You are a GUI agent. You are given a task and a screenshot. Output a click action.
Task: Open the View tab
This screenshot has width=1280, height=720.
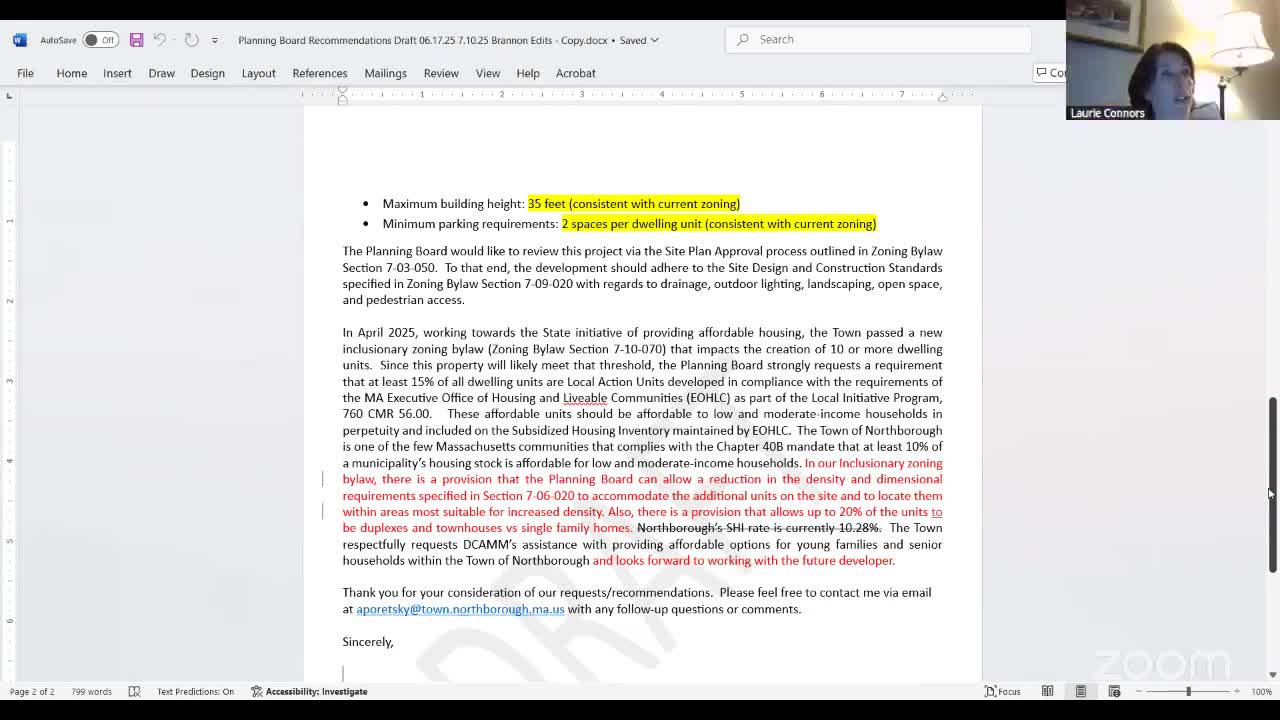pos(488,73)
